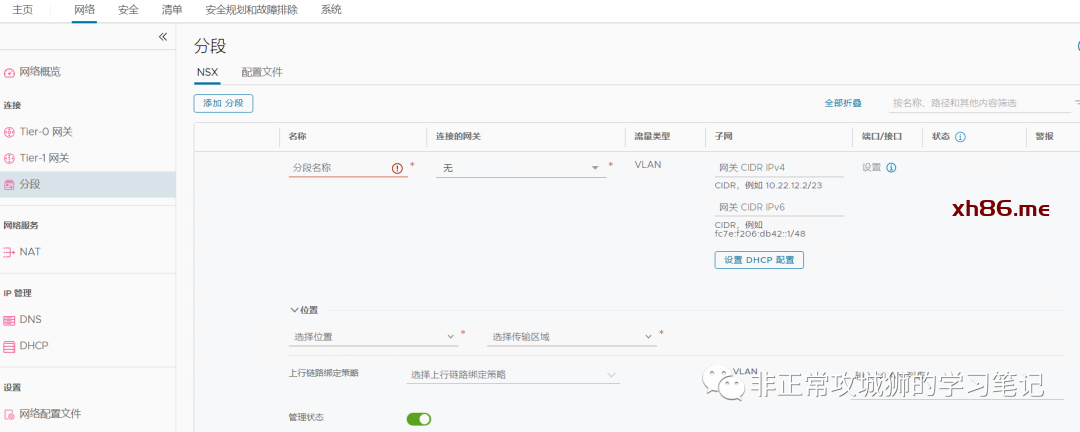Open the 安全 top menu
Image resolution: width=1080 pixels, height=432 pixels.
(128, 10)
